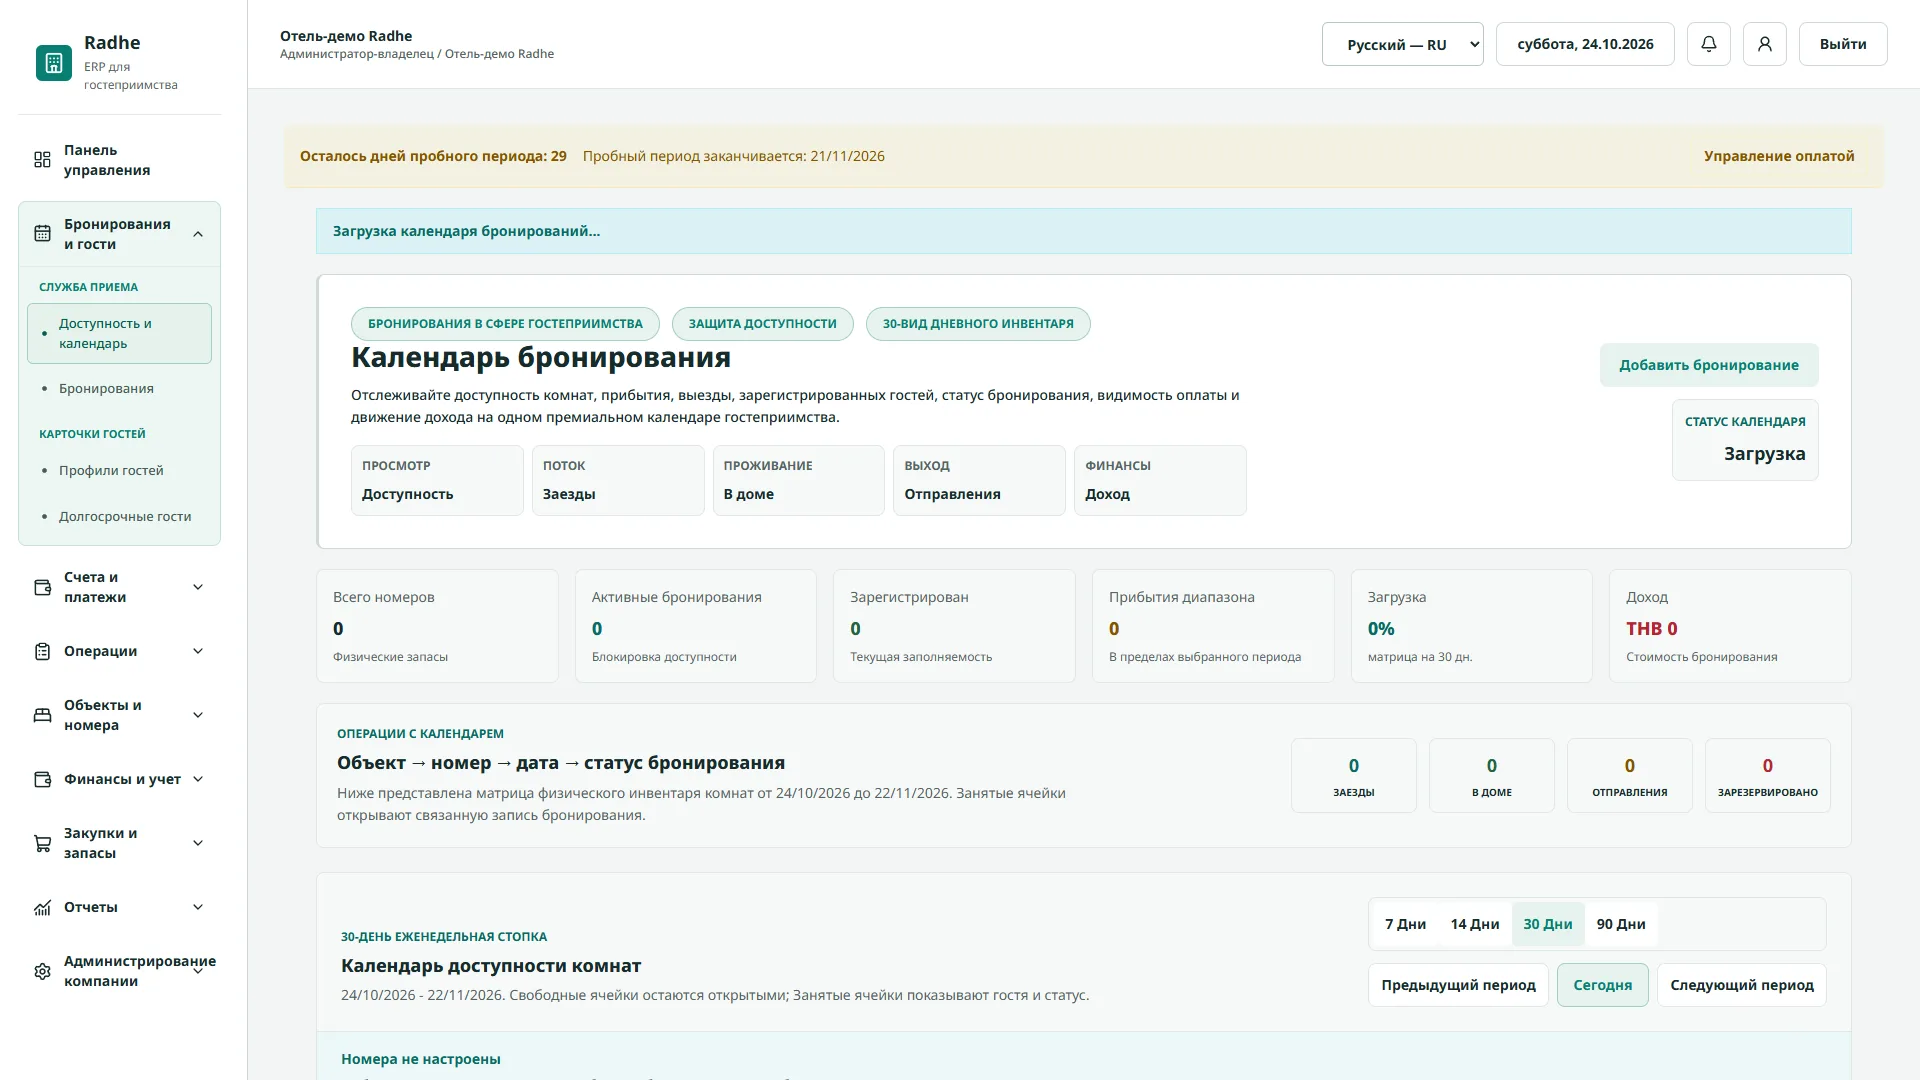This screenshot has width=1920, height=1080.
Task: Click the date button суббота, 24.10.2026
Action: point(1585,44)
